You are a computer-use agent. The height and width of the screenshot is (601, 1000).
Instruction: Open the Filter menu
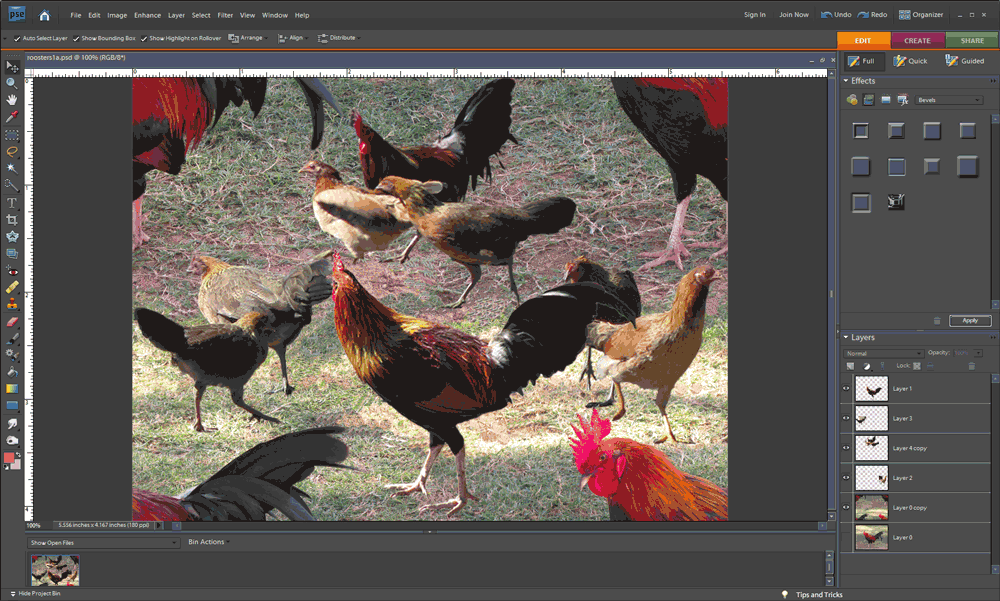coord(225,15)
